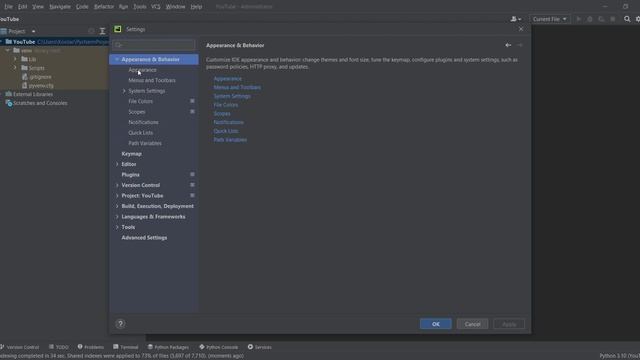Expand the Editor settings group
640x360 pixels.
(x=117, y=164)
